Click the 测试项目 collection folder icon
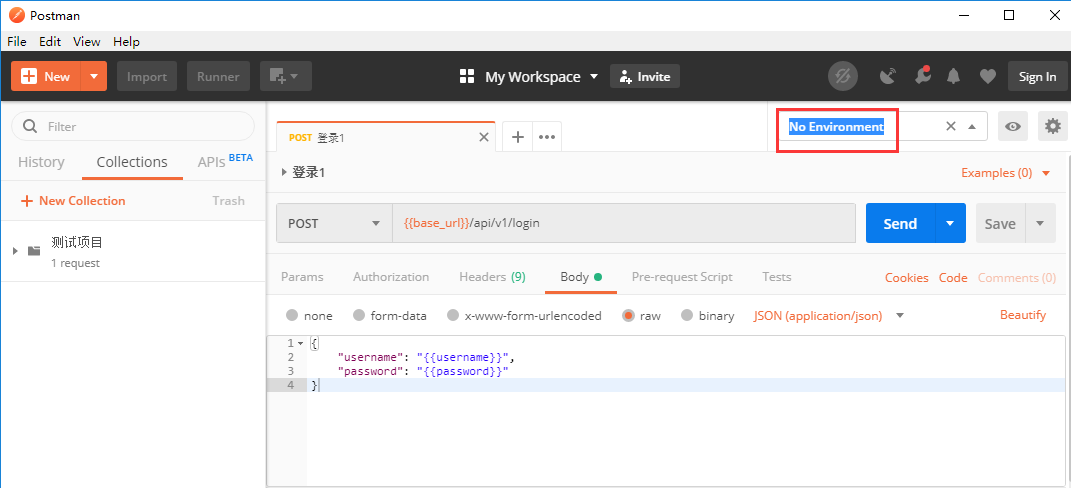Viewport: 1071px width, 488px height. click(x=34, y=251)
